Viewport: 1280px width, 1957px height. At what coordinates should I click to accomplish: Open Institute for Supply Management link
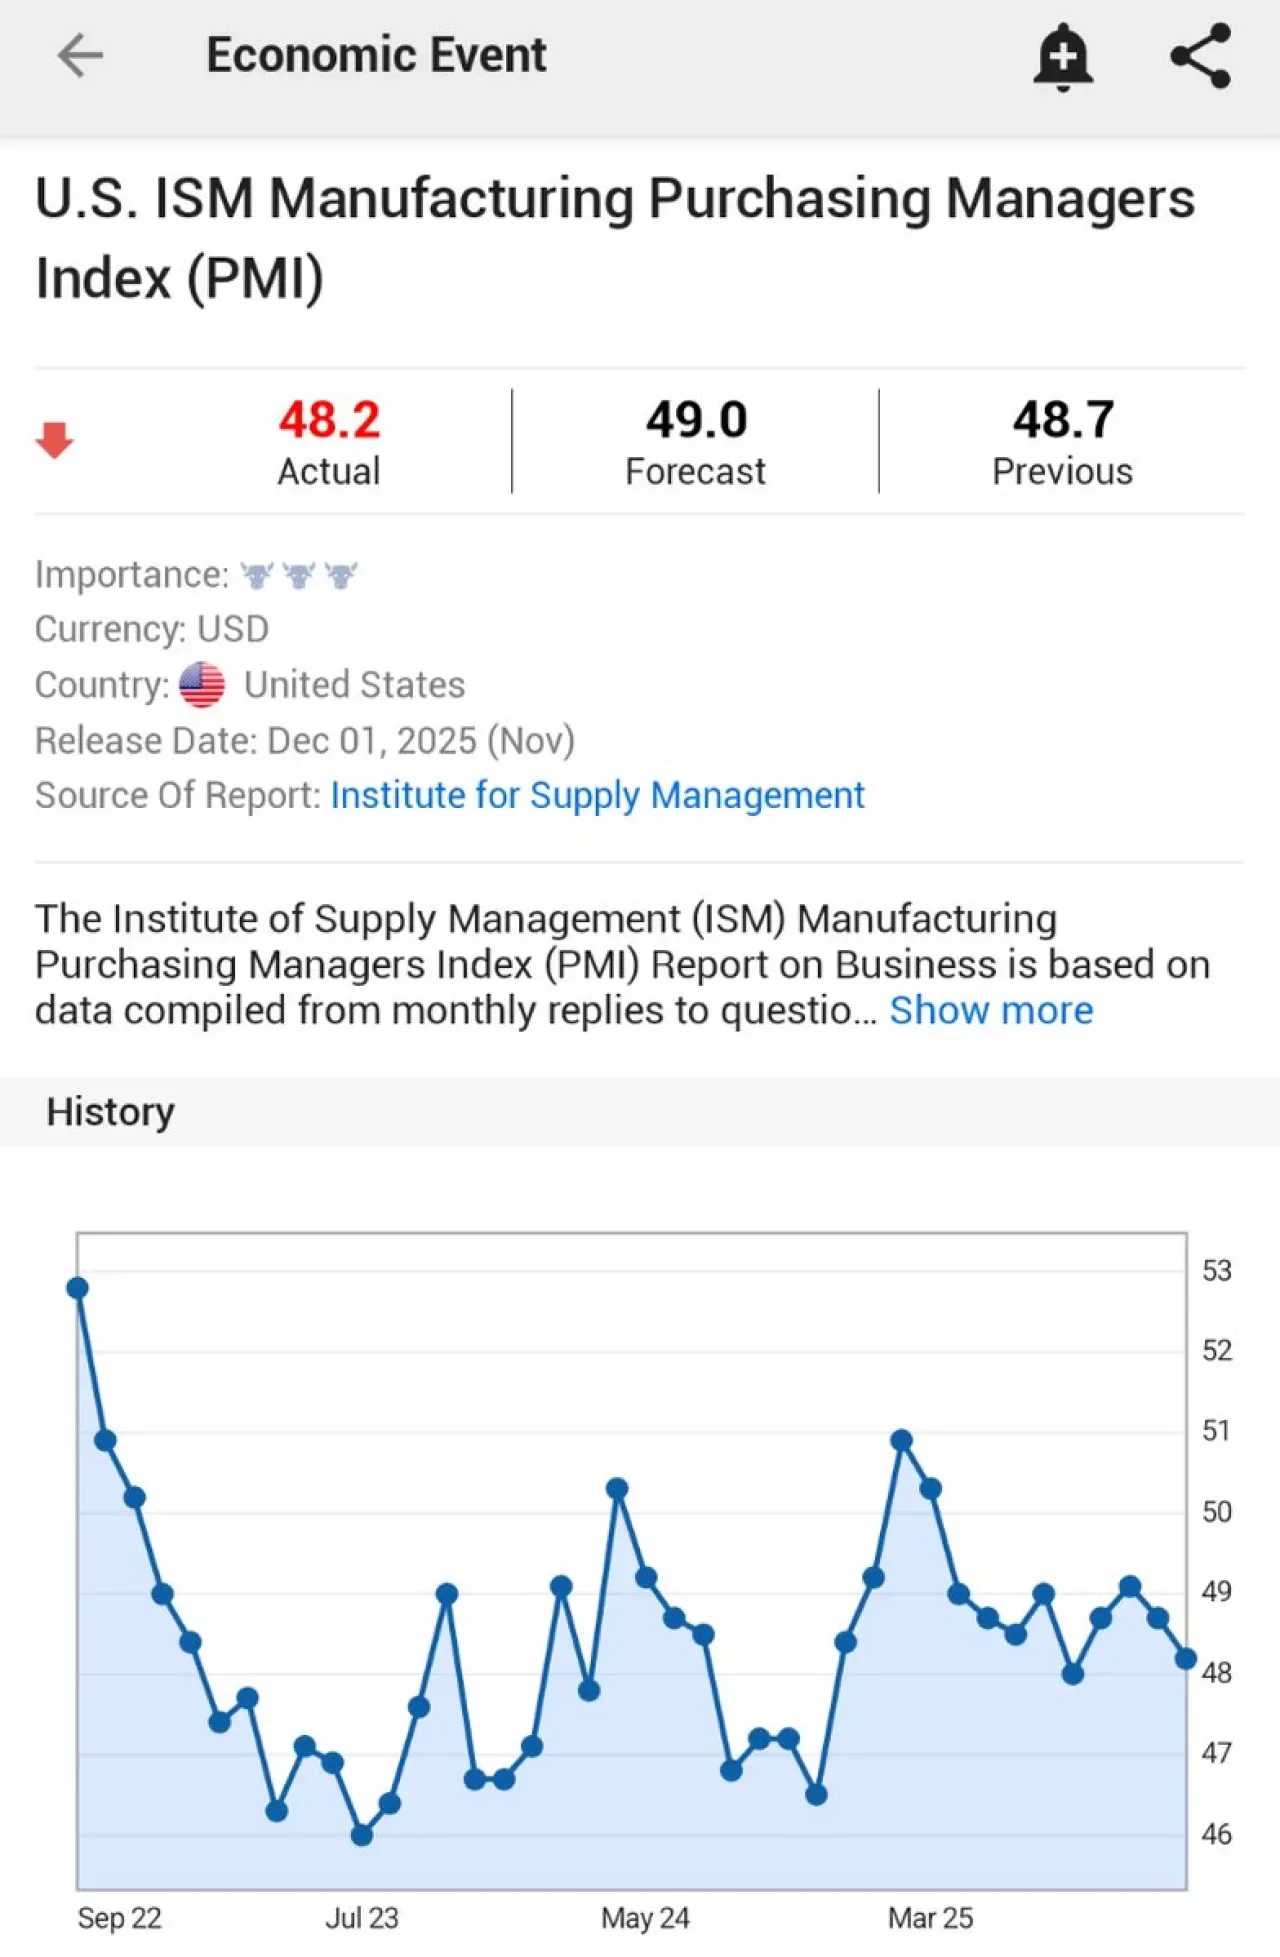coord(597,796)
